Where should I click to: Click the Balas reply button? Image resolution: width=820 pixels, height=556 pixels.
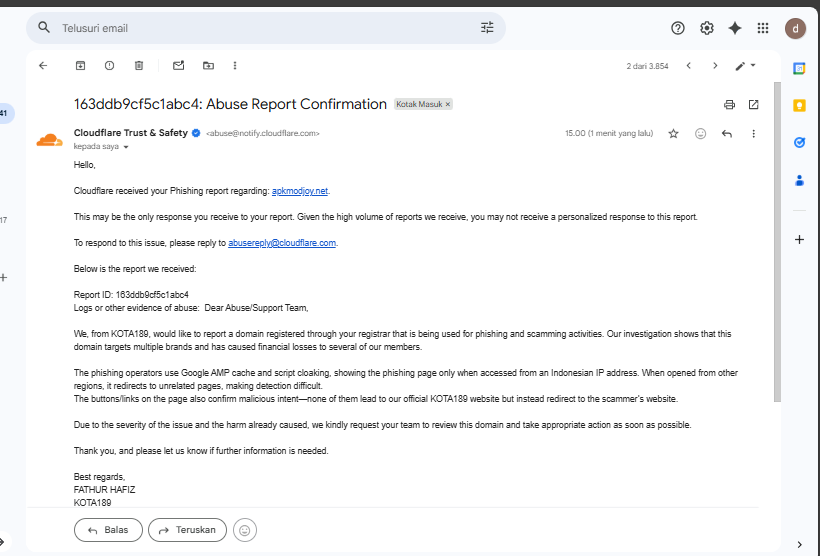pos(108,530)
